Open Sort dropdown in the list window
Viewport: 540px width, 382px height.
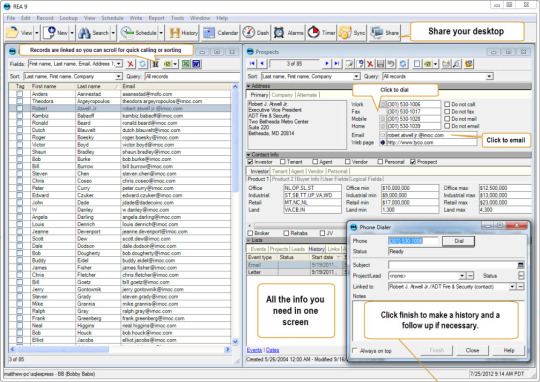(x=119, y=76)
